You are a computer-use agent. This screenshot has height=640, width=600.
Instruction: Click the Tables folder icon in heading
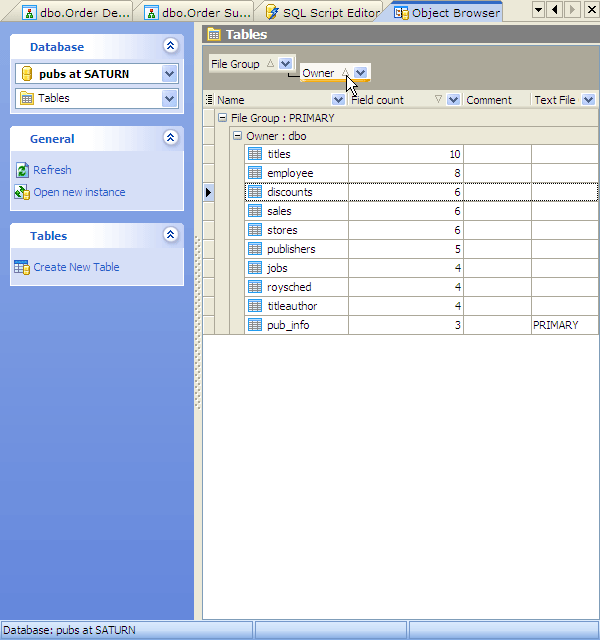pyautogui.click(x=214, y=35)
